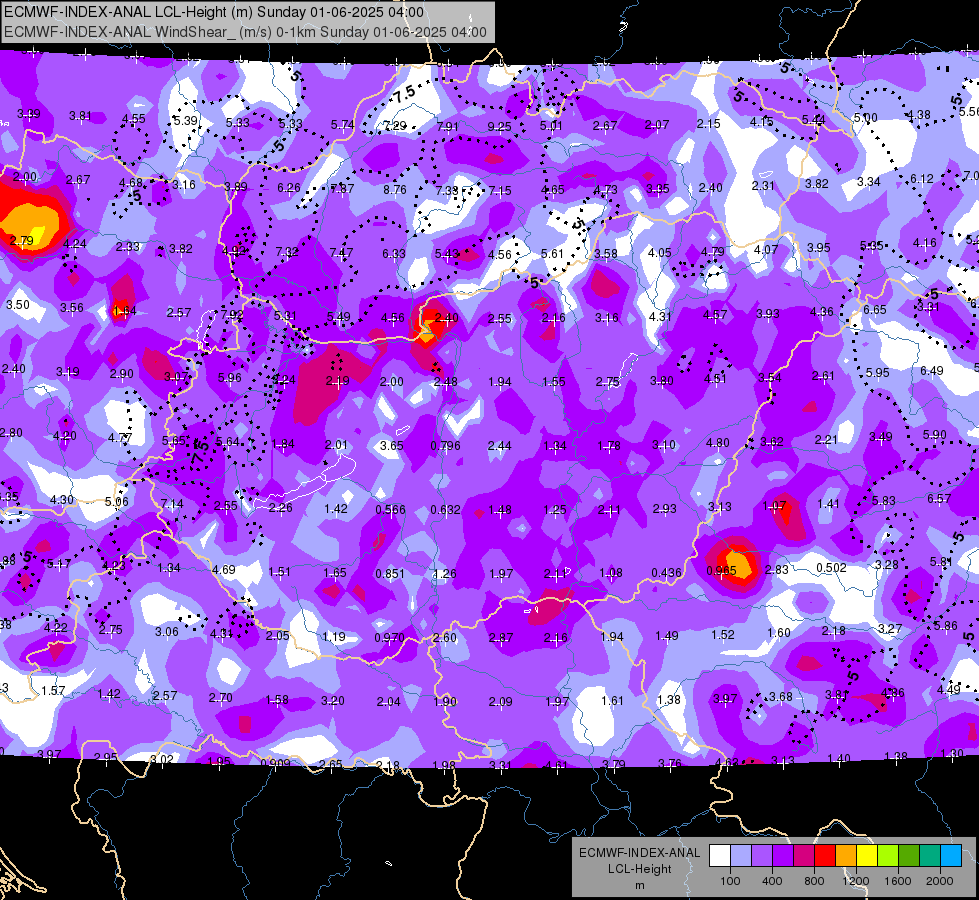Click the '100' legend tick label
Image resolution: width=979 pixels, height=900 pixels.
click(730, 881)
